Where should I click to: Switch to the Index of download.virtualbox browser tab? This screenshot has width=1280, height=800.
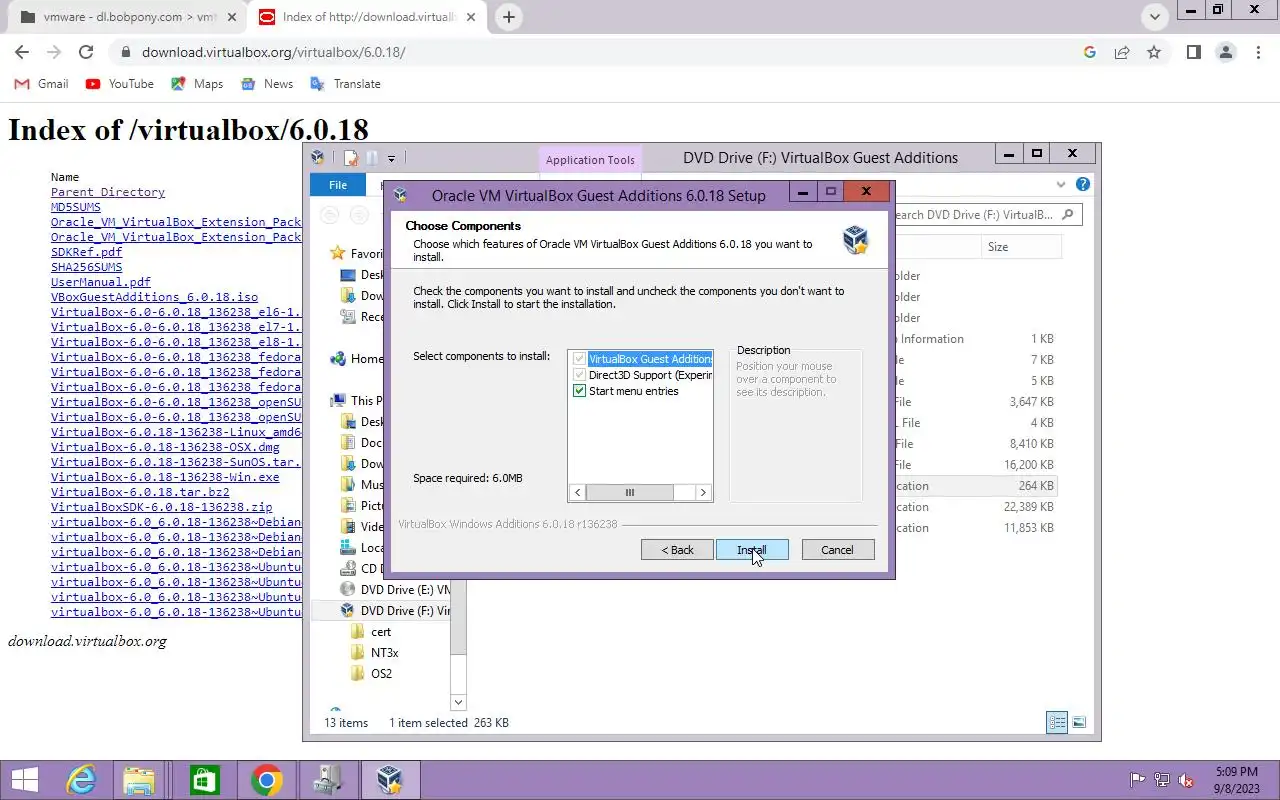(365, 17)
